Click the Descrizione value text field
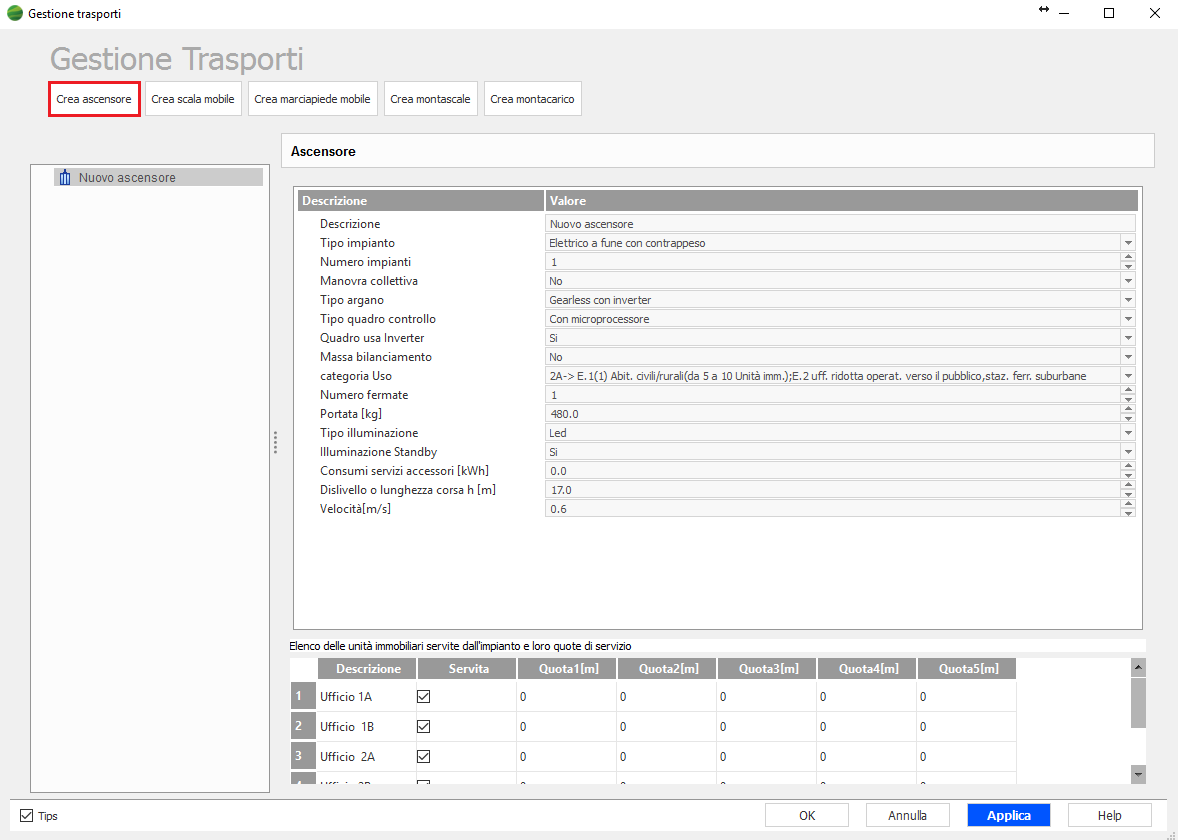 [x=840, y=224]
